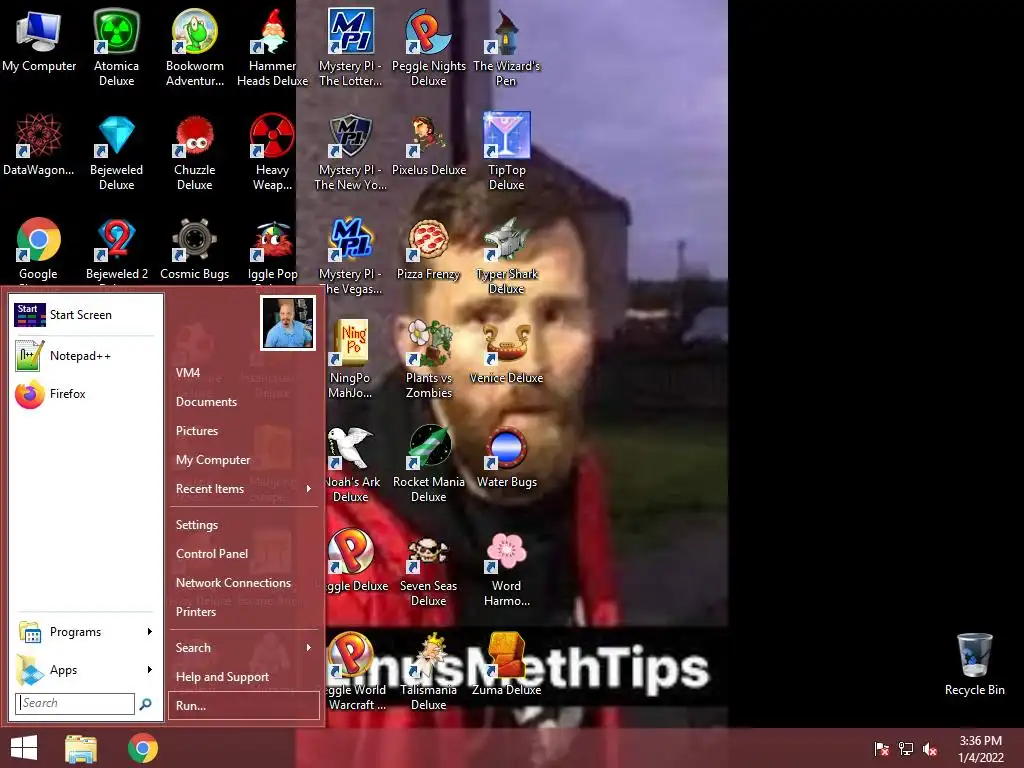Open Water Bugs desktop icon

pyautogui.click(x=506, y=457)
